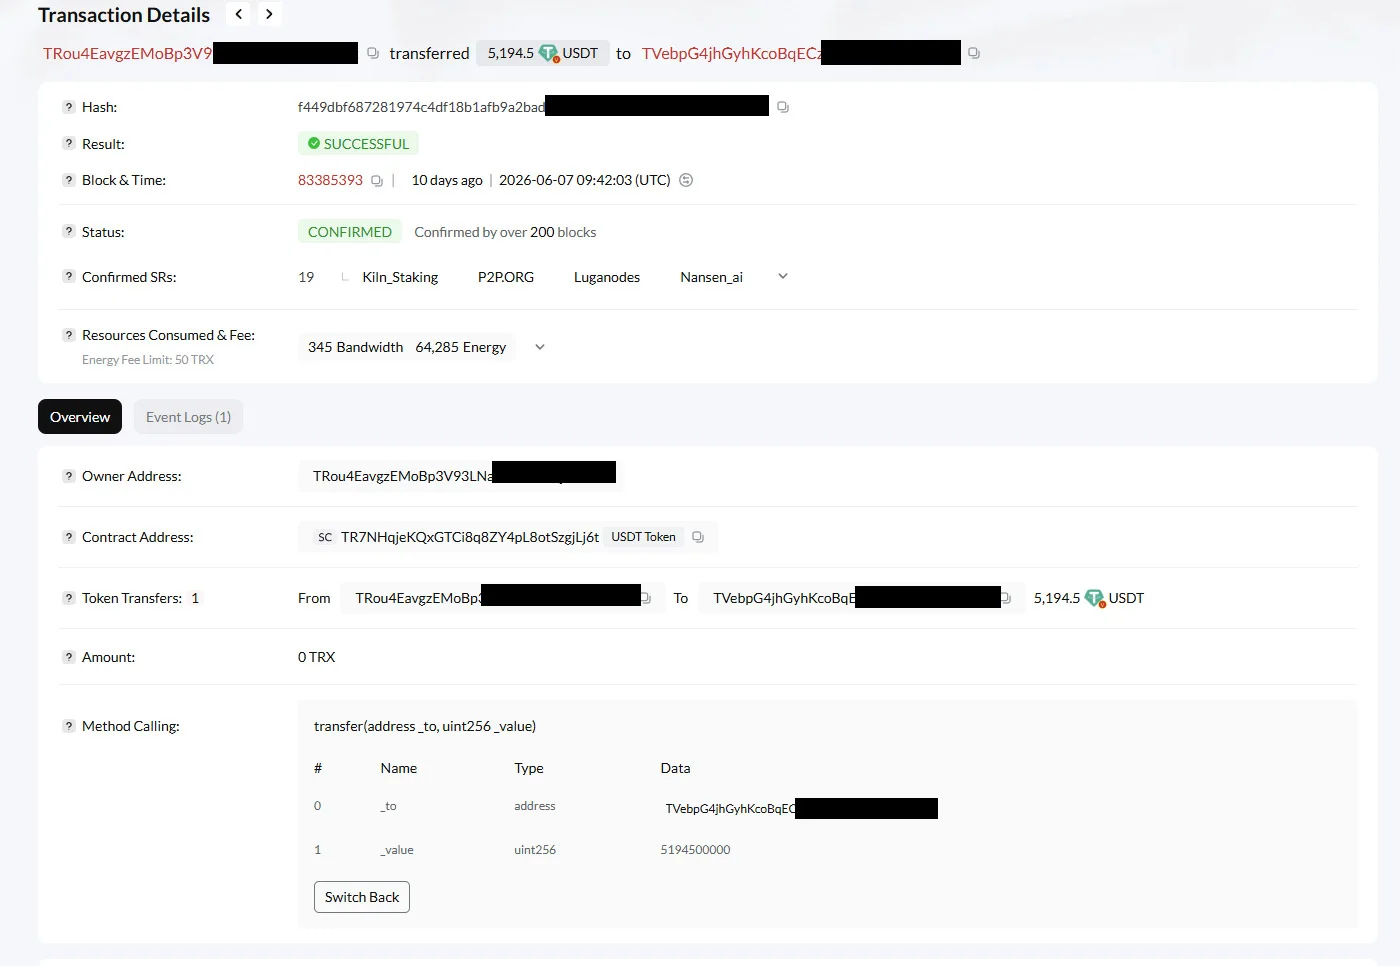The image size is (1400, 966).
Task: Click the USDT token icon in the header
Action: click(x=549, y=53)
